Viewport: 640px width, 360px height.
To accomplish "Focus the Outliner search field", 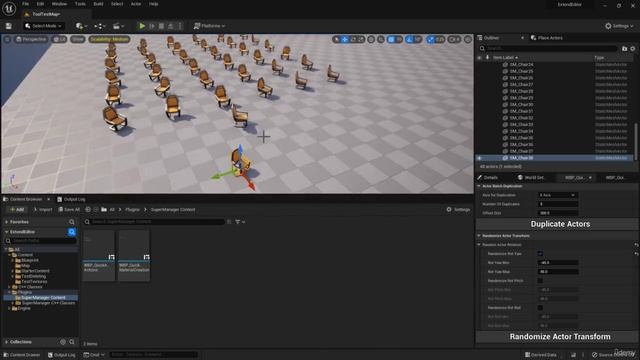I will (x=549, y=49).
